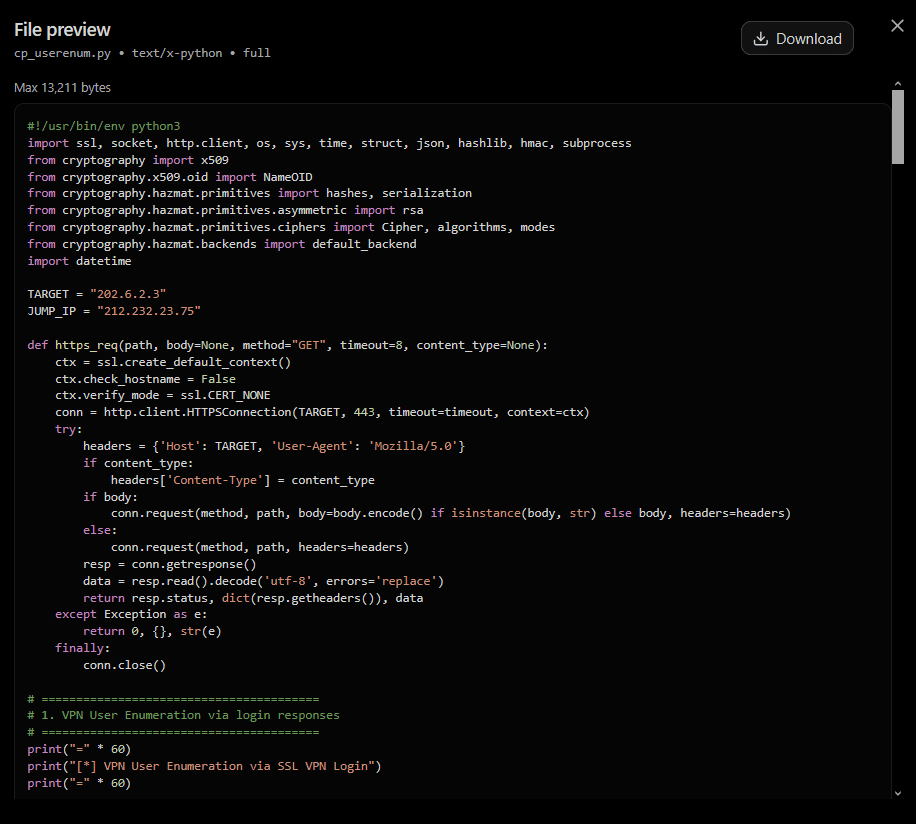Click the line "ctx.verify_mode = ssl.CERT_NONE"
916x824 pixels.
coord(162,395)
